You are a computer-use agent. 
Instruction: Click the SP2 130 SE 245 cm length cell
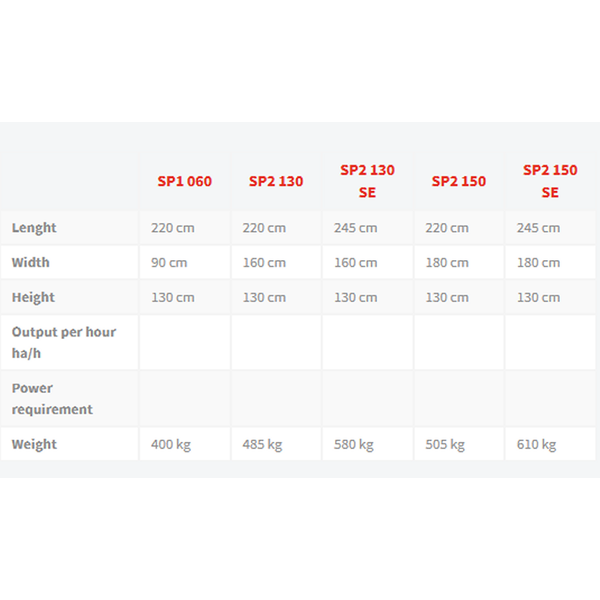[x=367, y=228]
